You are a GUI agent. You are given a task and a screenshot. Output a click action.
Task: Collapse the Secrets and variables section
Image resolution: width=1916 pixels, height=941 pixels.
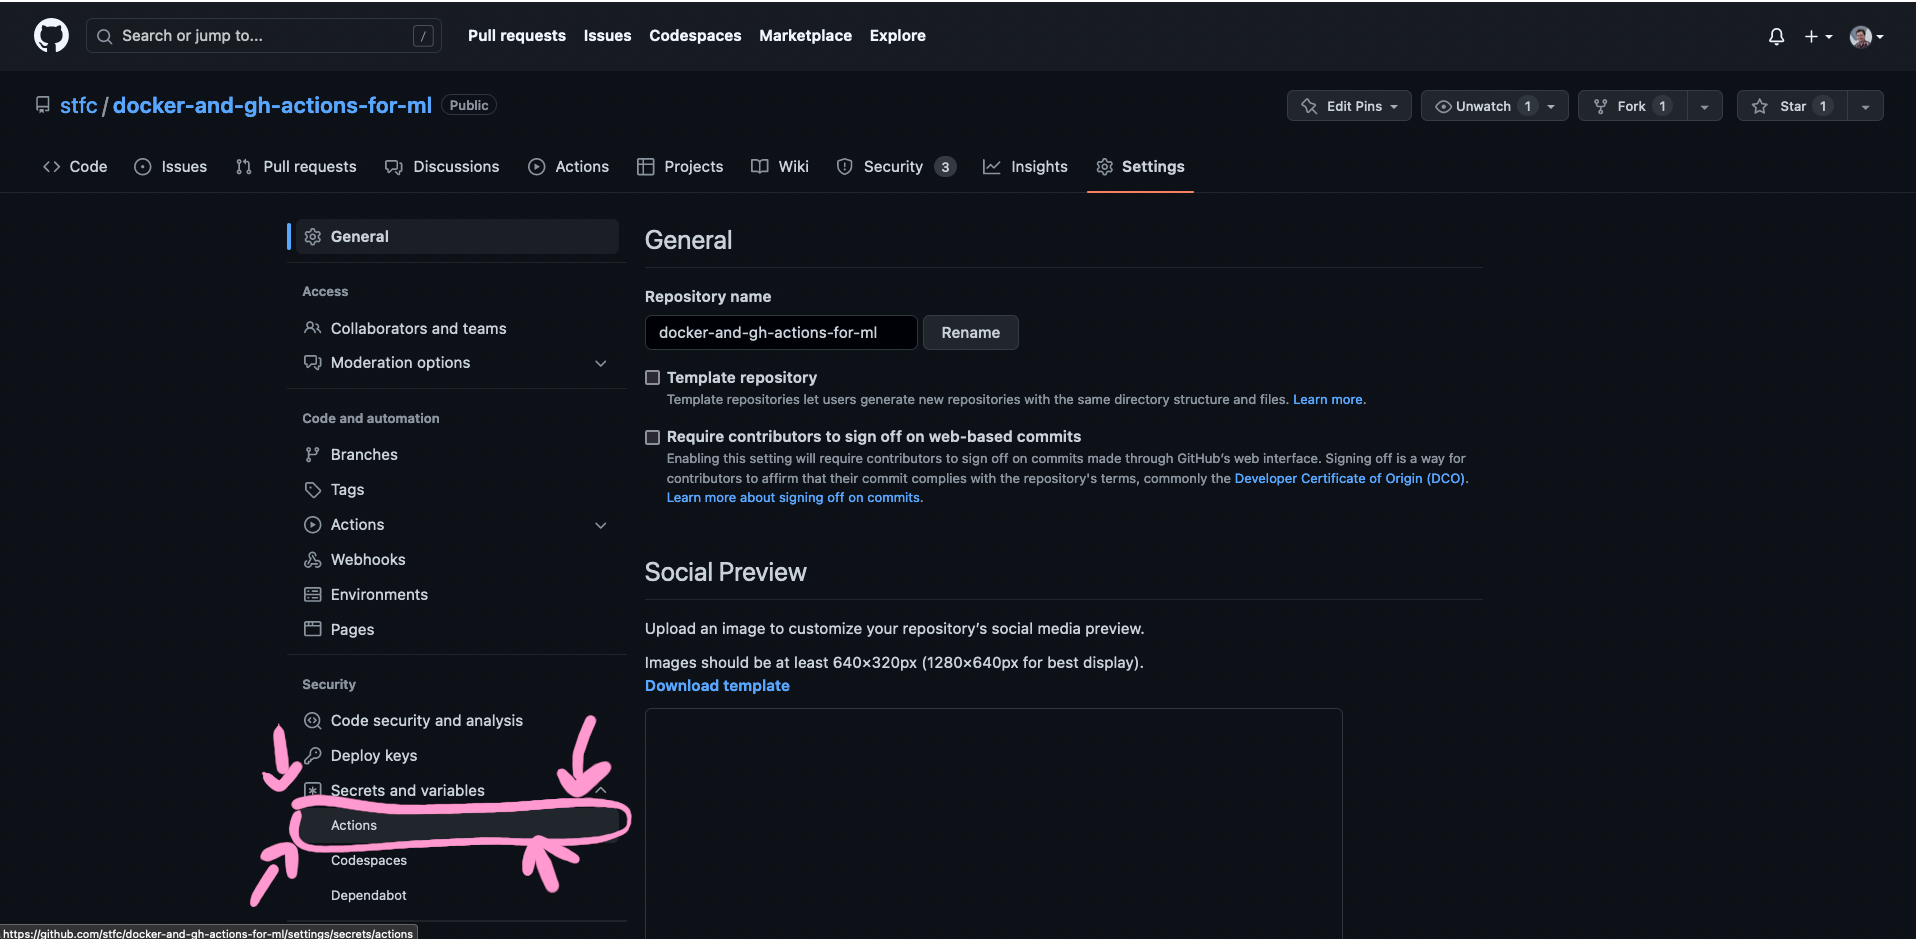point(600,790)
